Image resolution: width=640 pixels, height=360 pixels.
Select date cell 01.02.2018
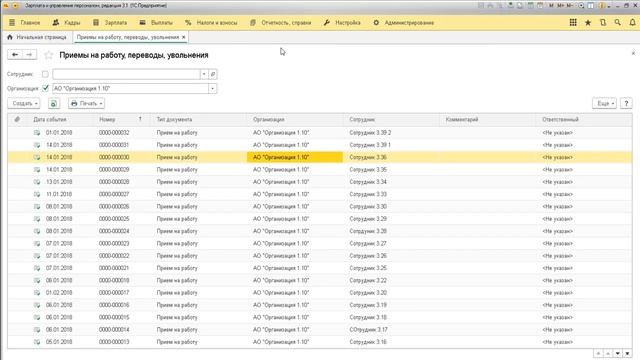tap(59, 293)
